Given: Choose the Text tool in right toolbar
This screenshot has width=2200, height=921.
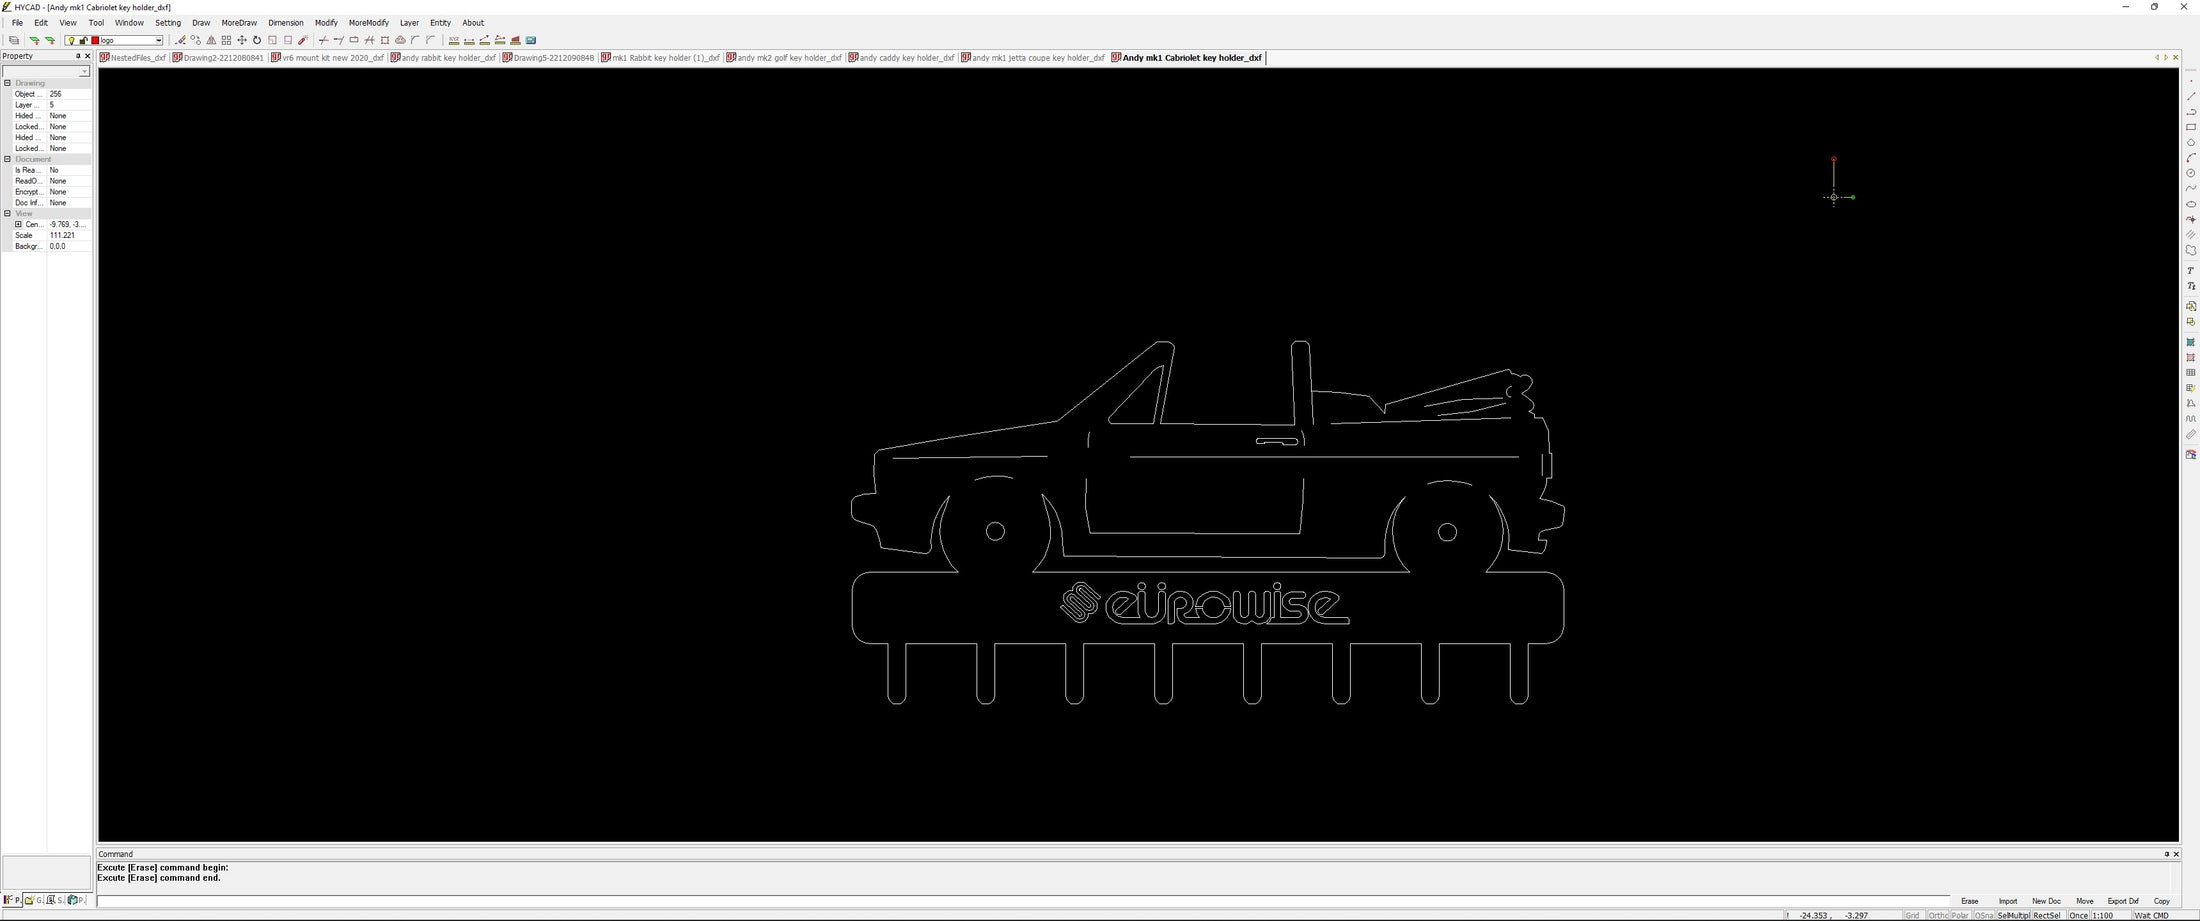Looking at the screenshot, I should (x=2190, y=271).
